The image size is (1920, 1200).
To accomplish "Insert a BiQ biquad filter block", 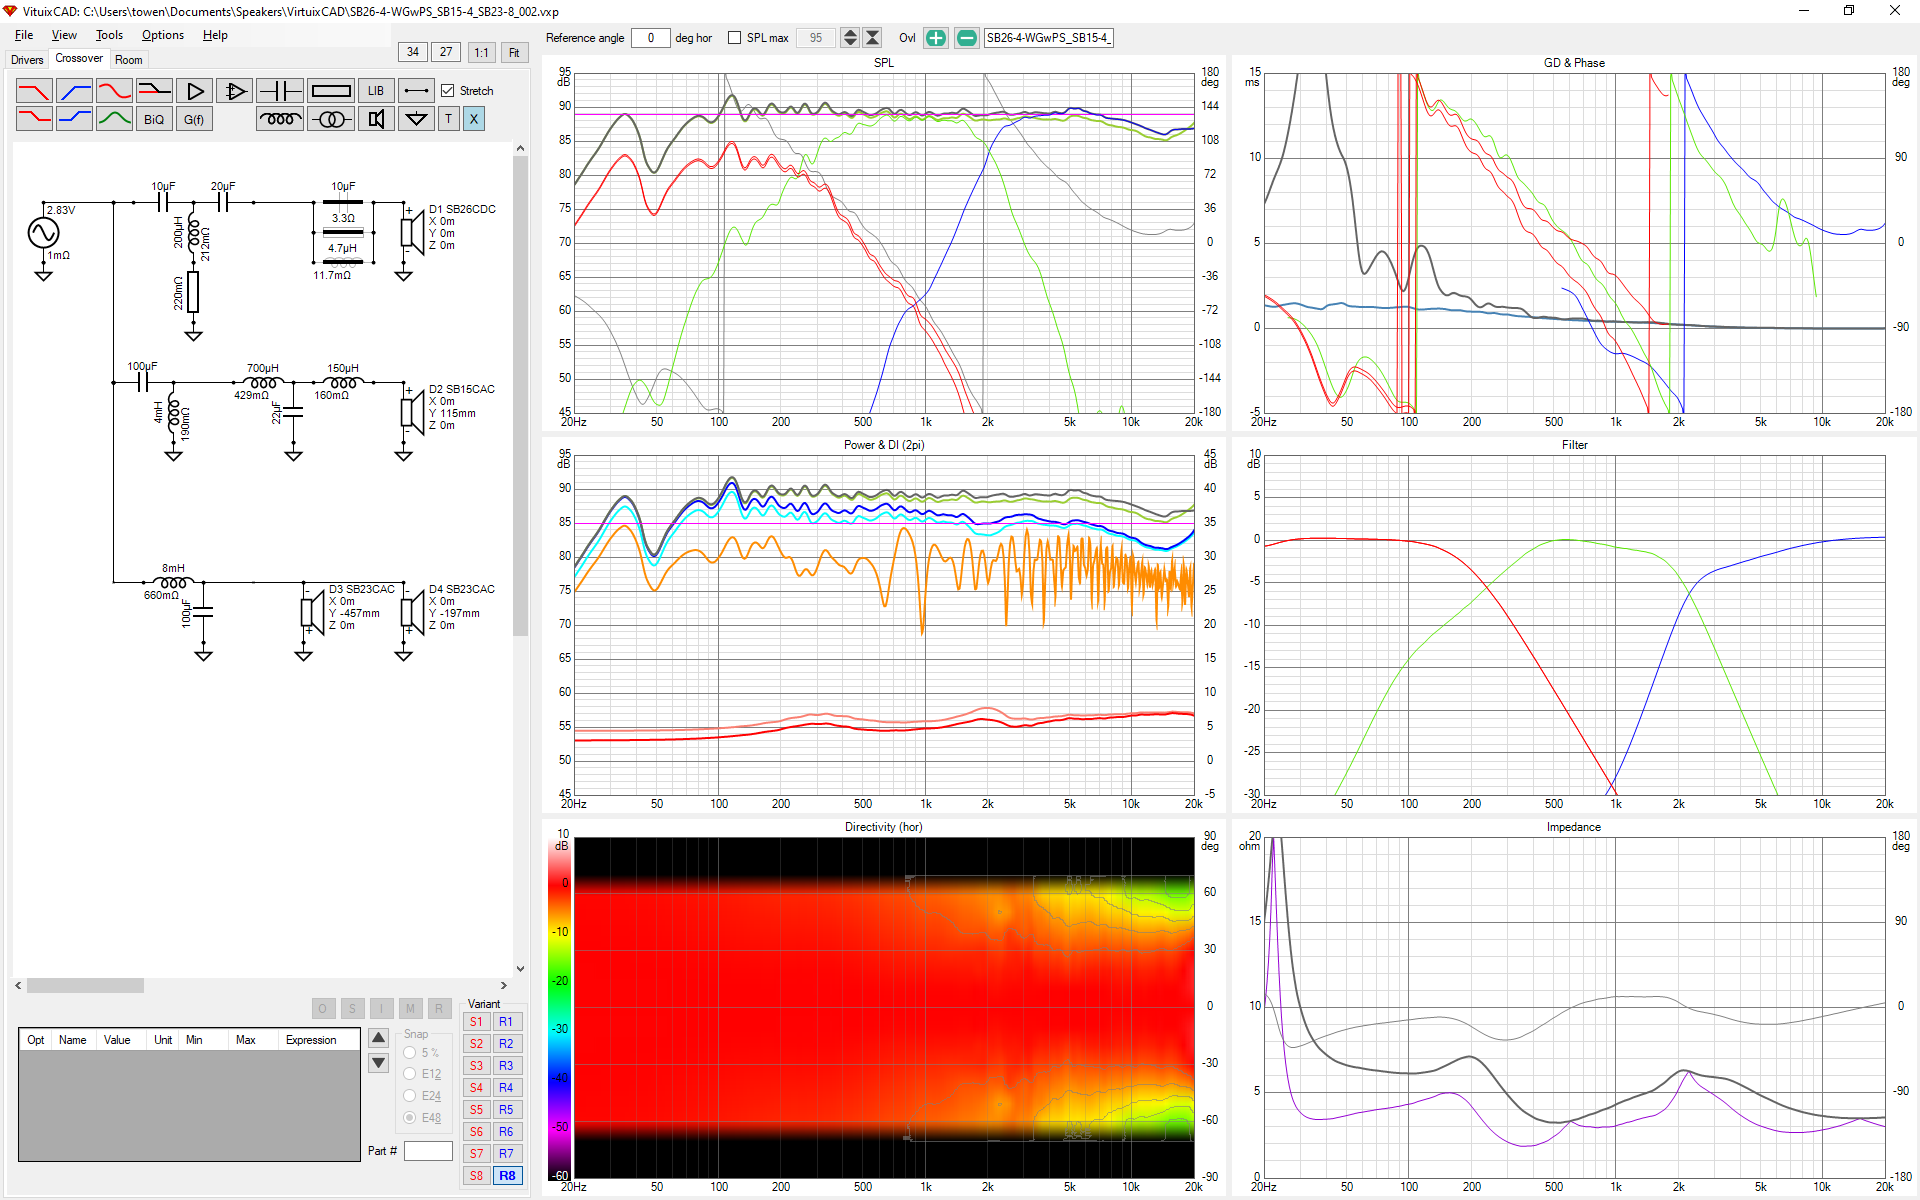I will tap(154, 119).
